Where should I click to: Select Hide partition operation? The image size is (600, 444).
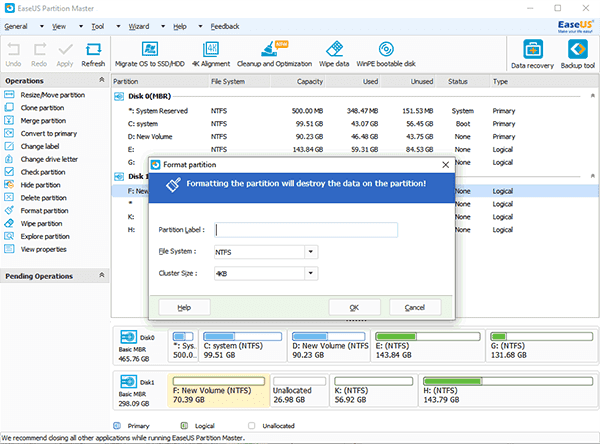pos(32,185)
